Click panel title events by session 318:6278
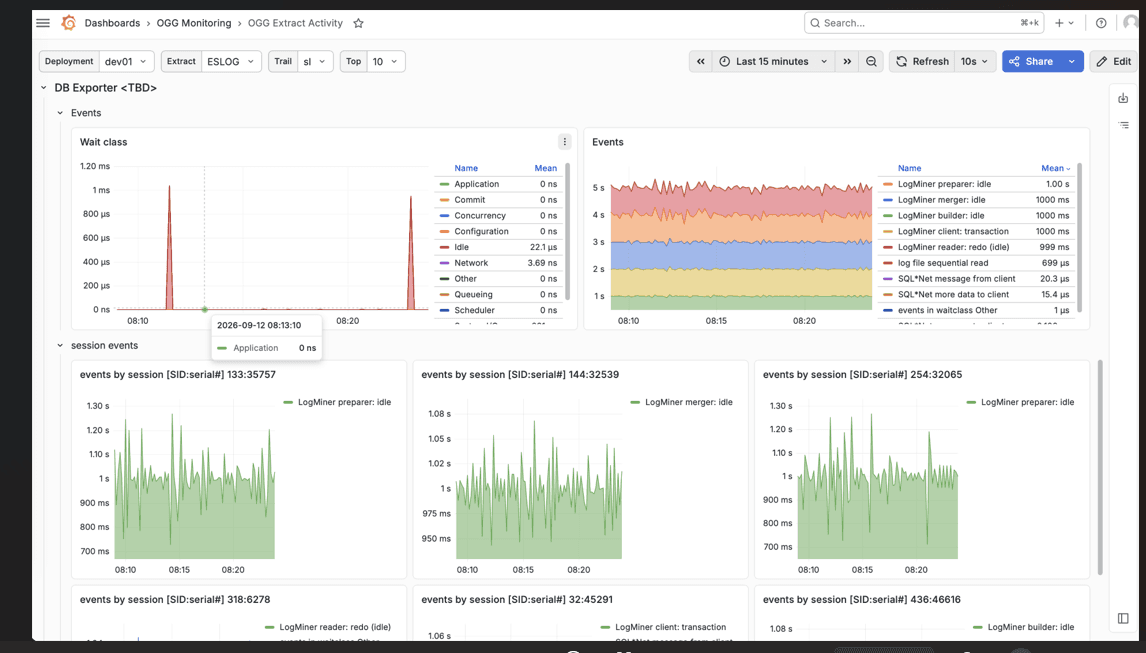This screenshot has height=653, width=1146. [175, 600]
